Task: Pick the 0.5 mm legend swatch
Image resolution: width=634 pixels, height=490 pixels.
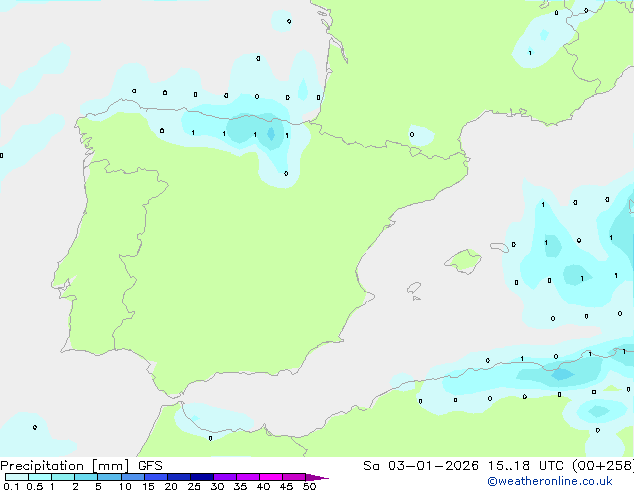Action: coord(40,477)
